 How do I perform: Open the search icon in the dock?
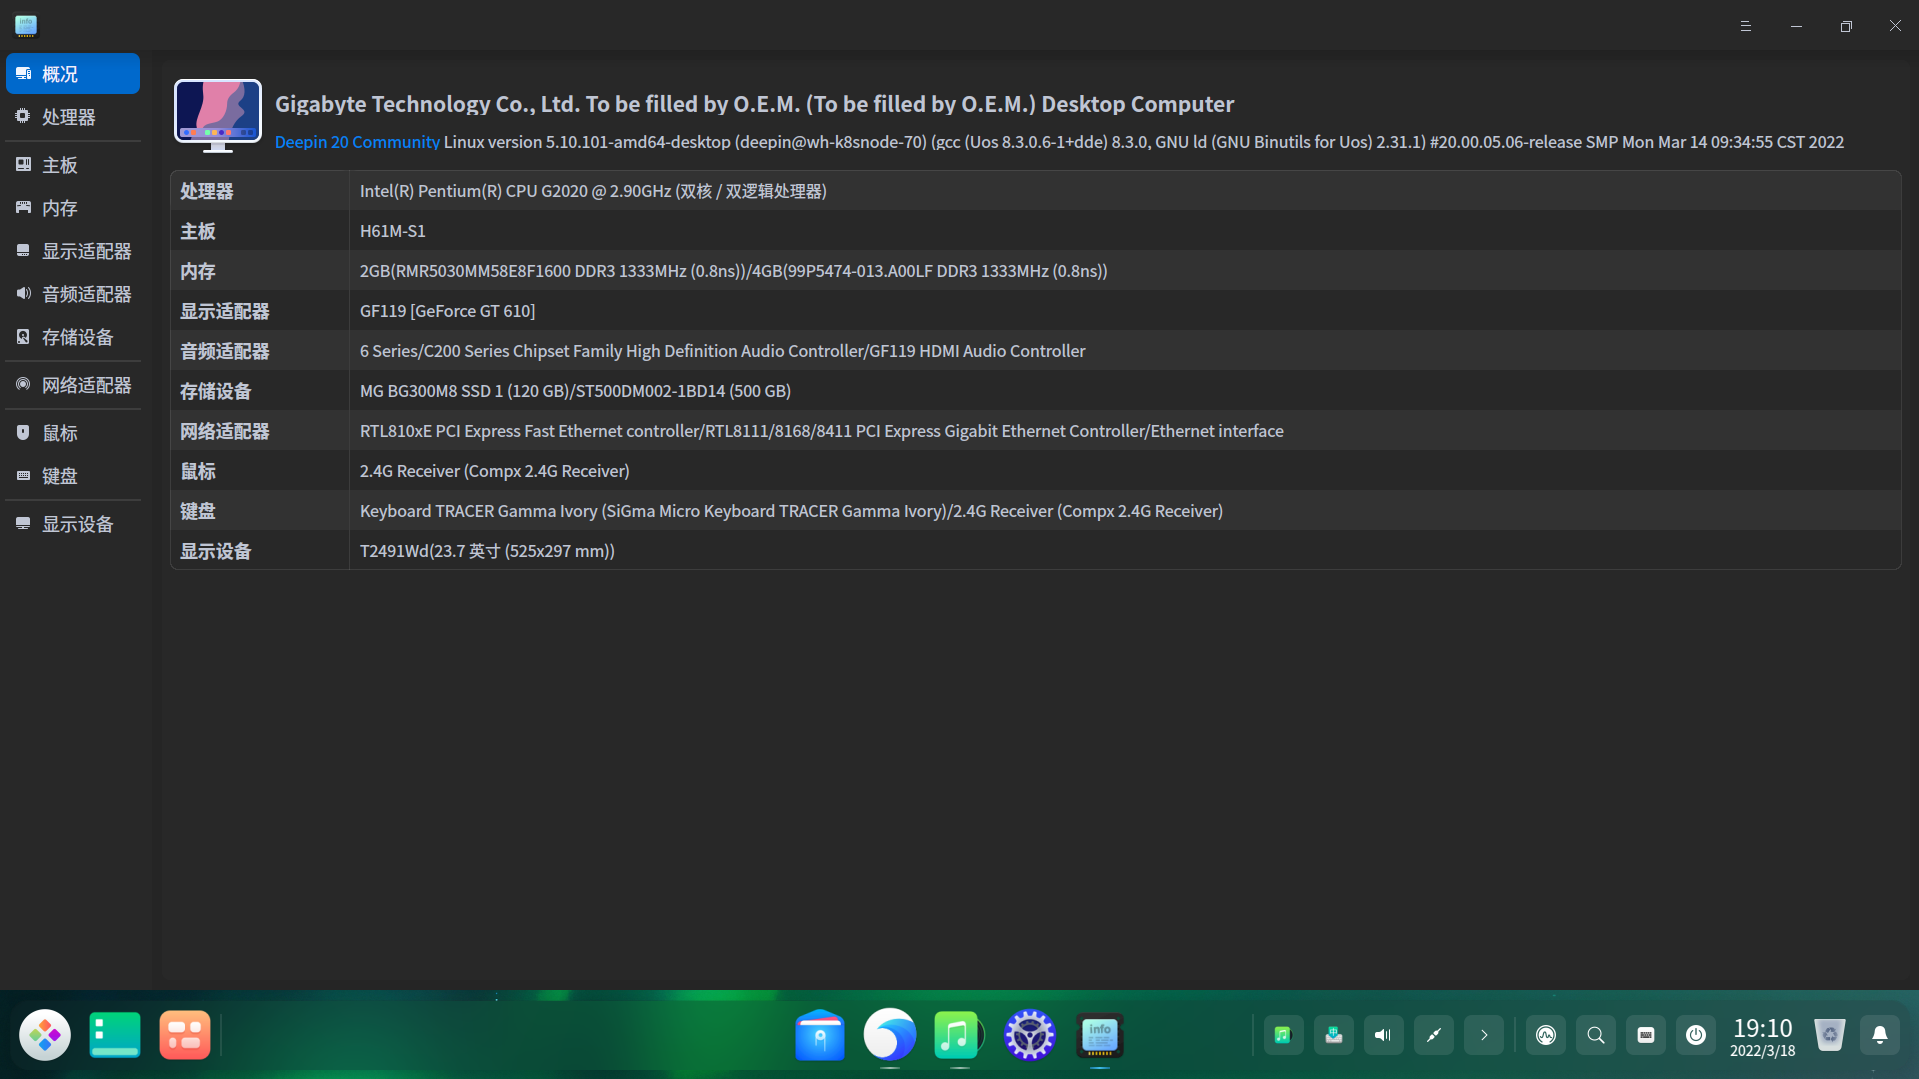pos(1596,1035)
